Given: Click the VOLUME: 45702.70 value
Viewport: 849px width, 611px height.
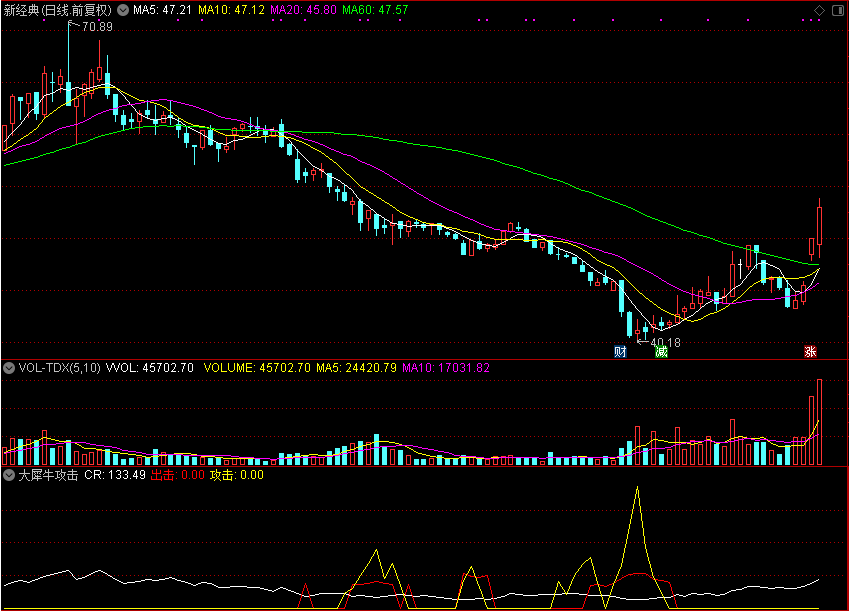Looking at the screenshot, I should pos(257,368).
